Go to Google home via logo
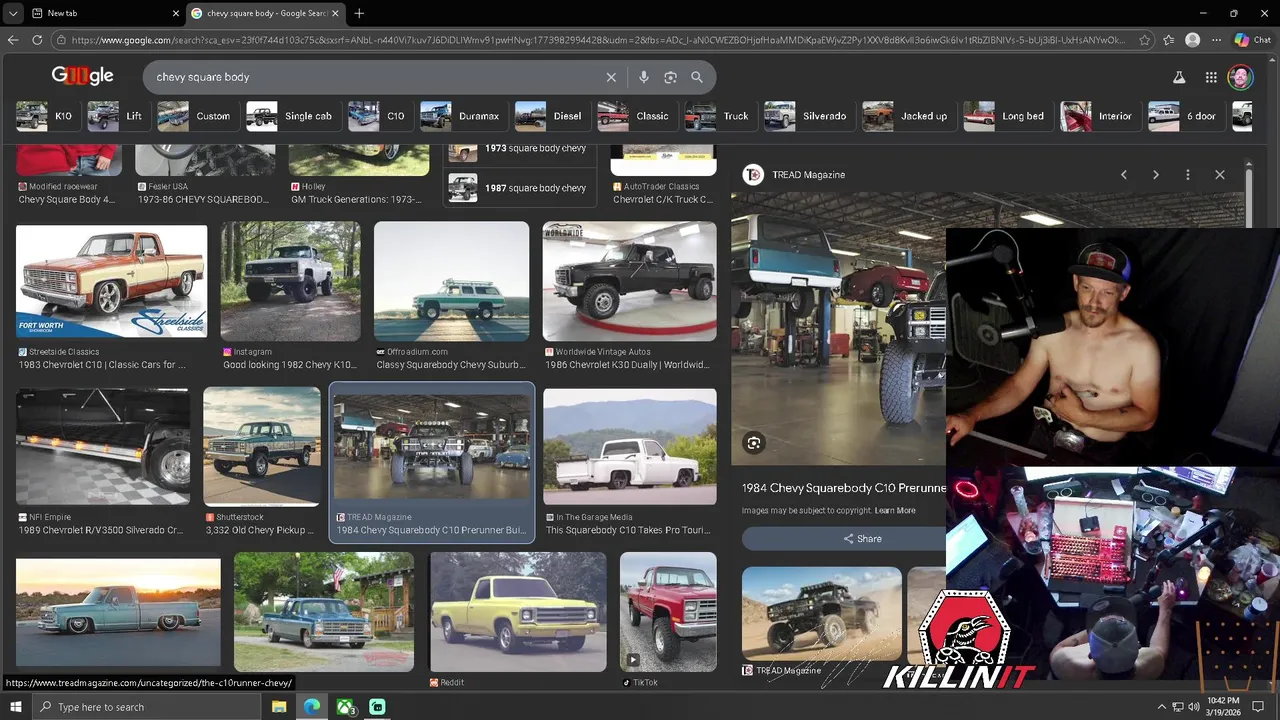This screenshot has width=1280, height=720. tap(82, 76)
